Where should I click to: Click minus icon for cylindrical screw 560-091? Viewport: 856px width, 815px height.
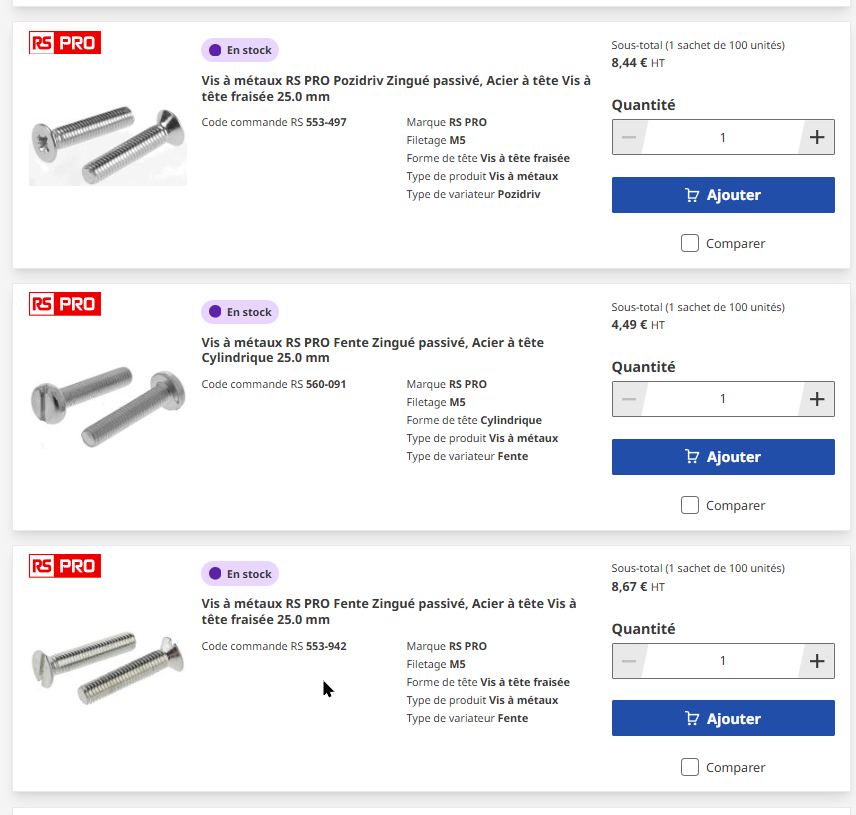(x=629, y=399)
